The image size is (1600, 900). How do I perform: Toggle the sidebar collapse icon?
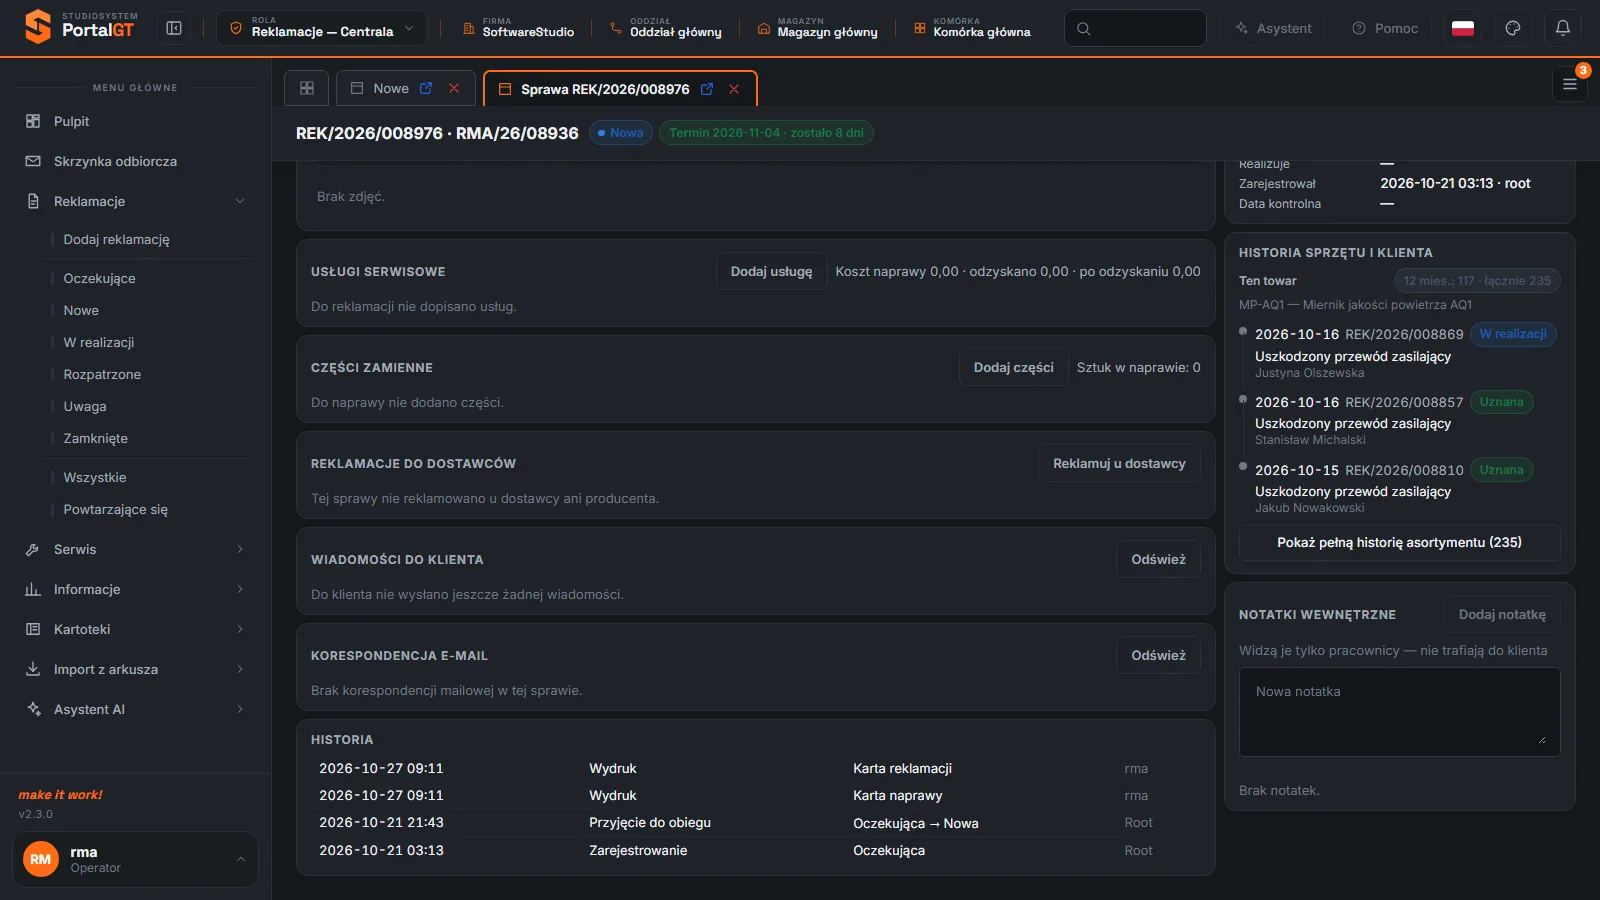174,28
